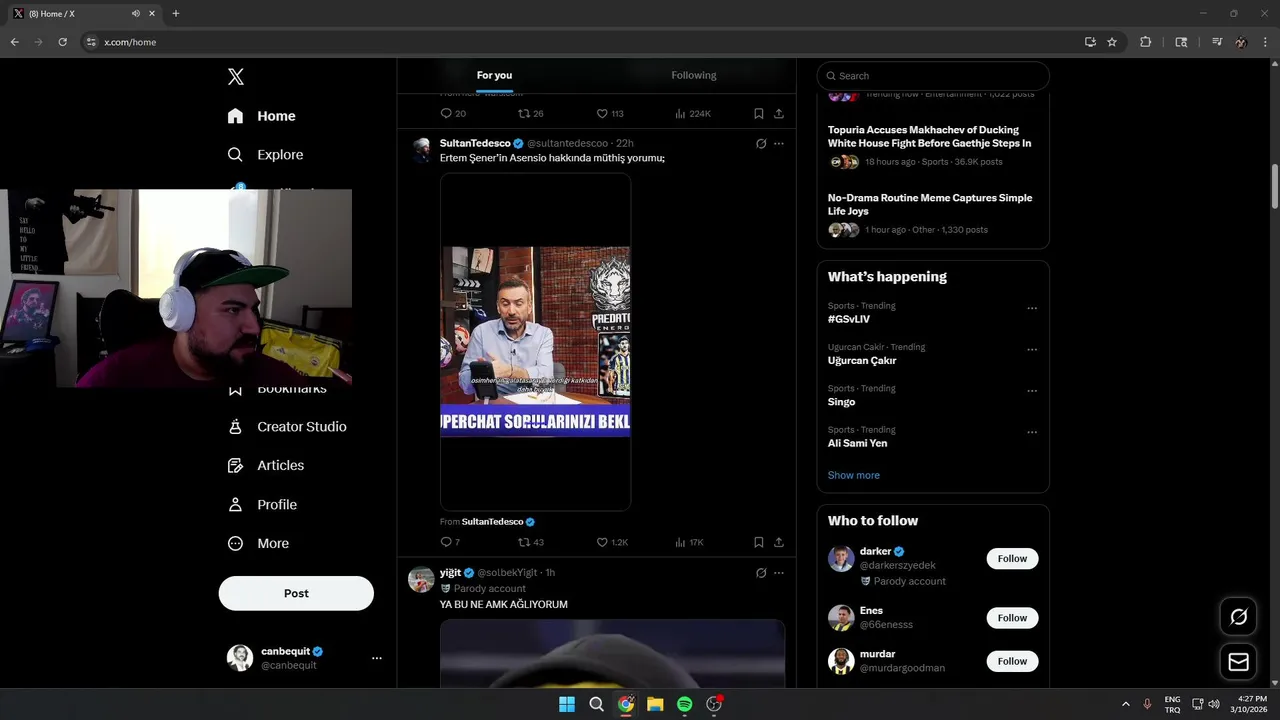The image size is (1280, 720).
Task: Open more options for #GSvLIV trend
Action: click(1032, 309)
